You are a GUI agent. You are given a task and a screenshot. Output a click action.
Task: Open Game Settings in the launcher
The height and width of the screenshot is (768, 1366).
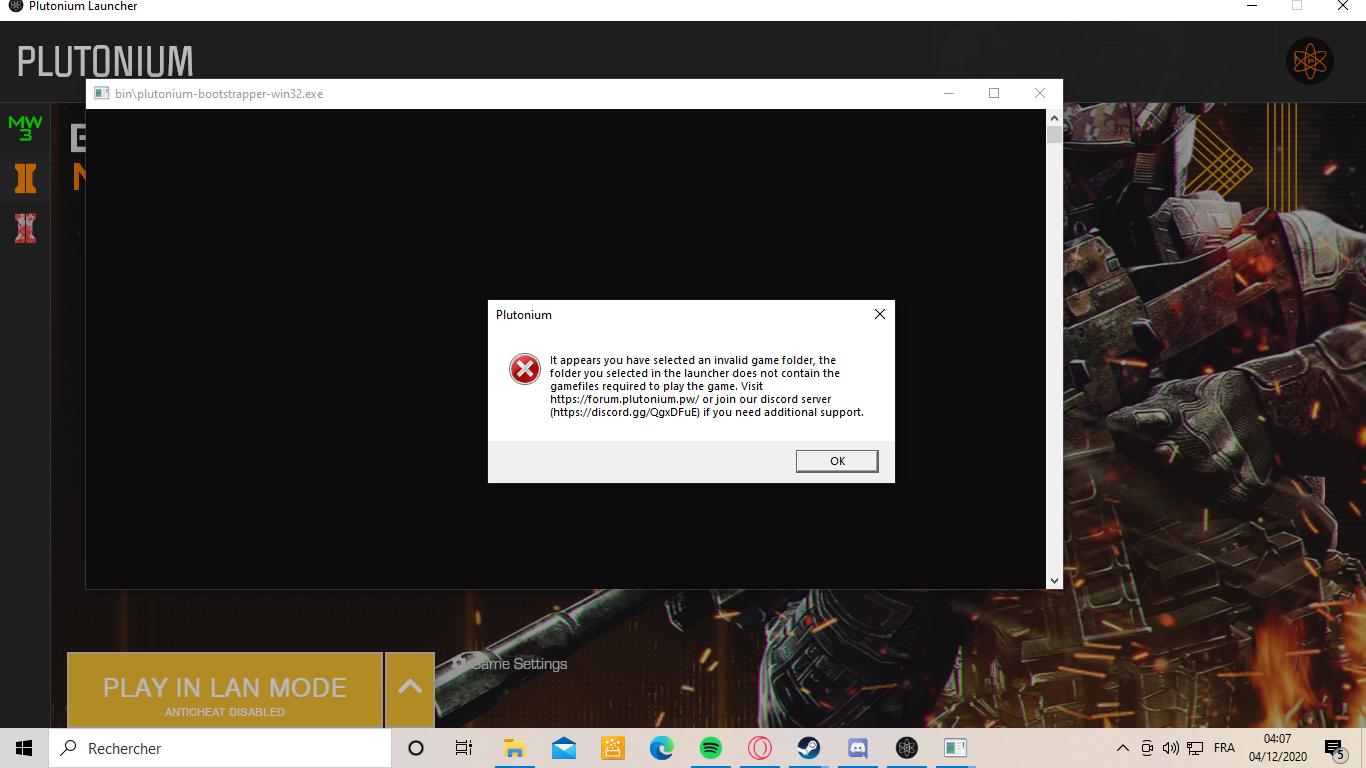[x=509, y=663]
